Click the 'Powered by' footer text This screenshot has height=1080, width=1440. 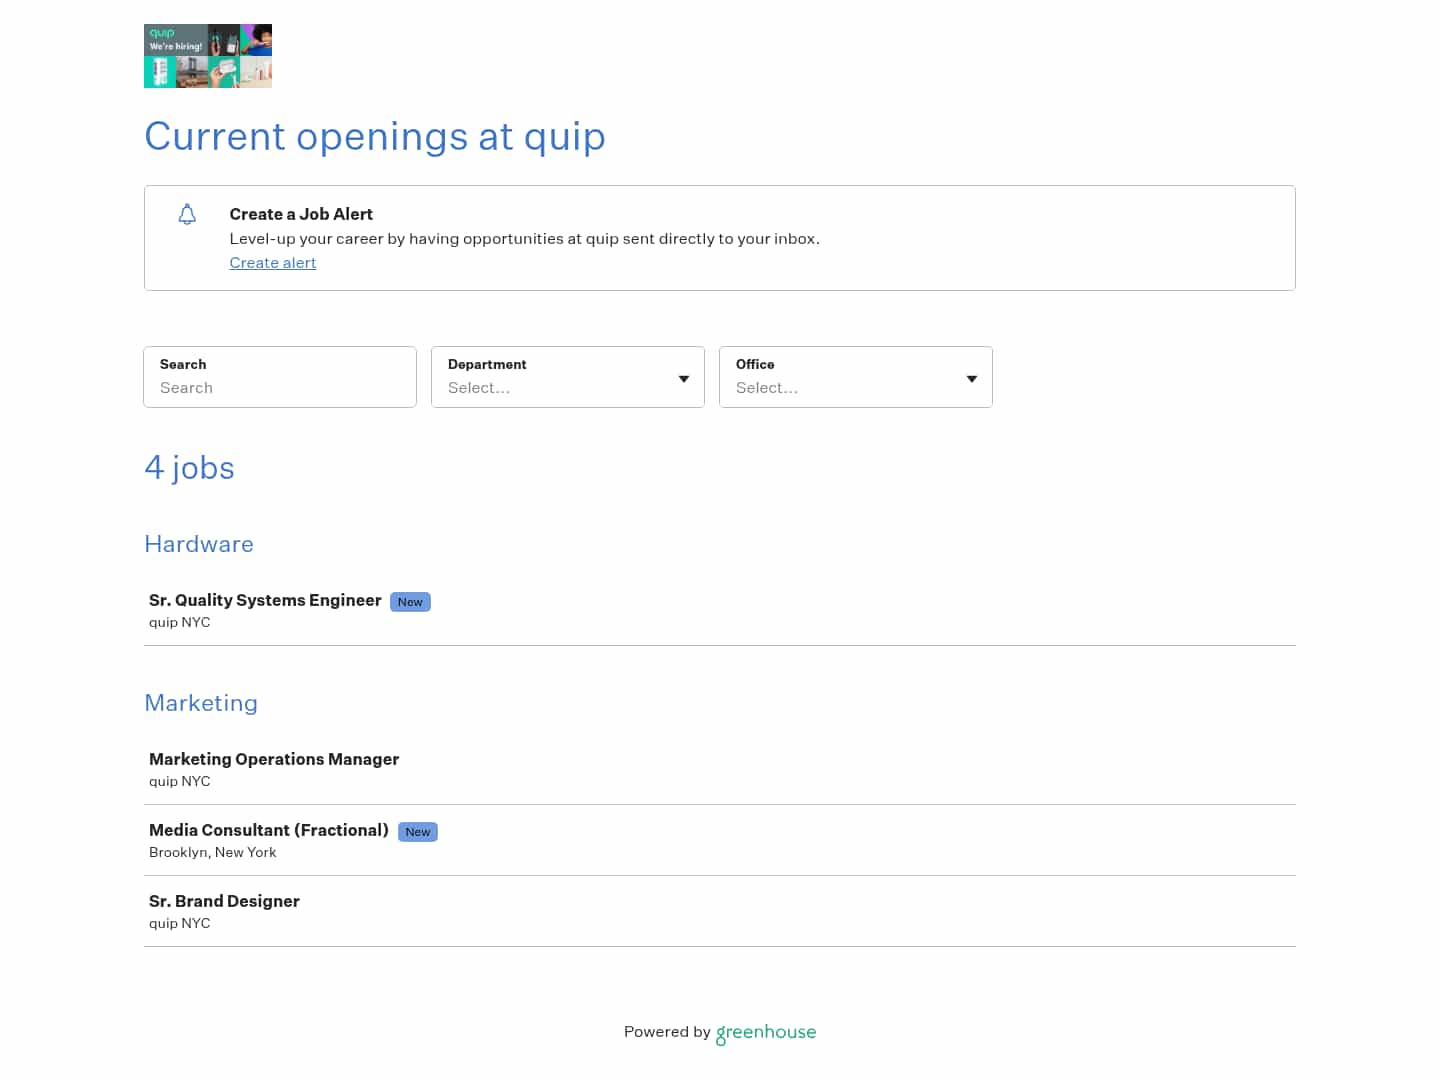[x=667, y=1032]
